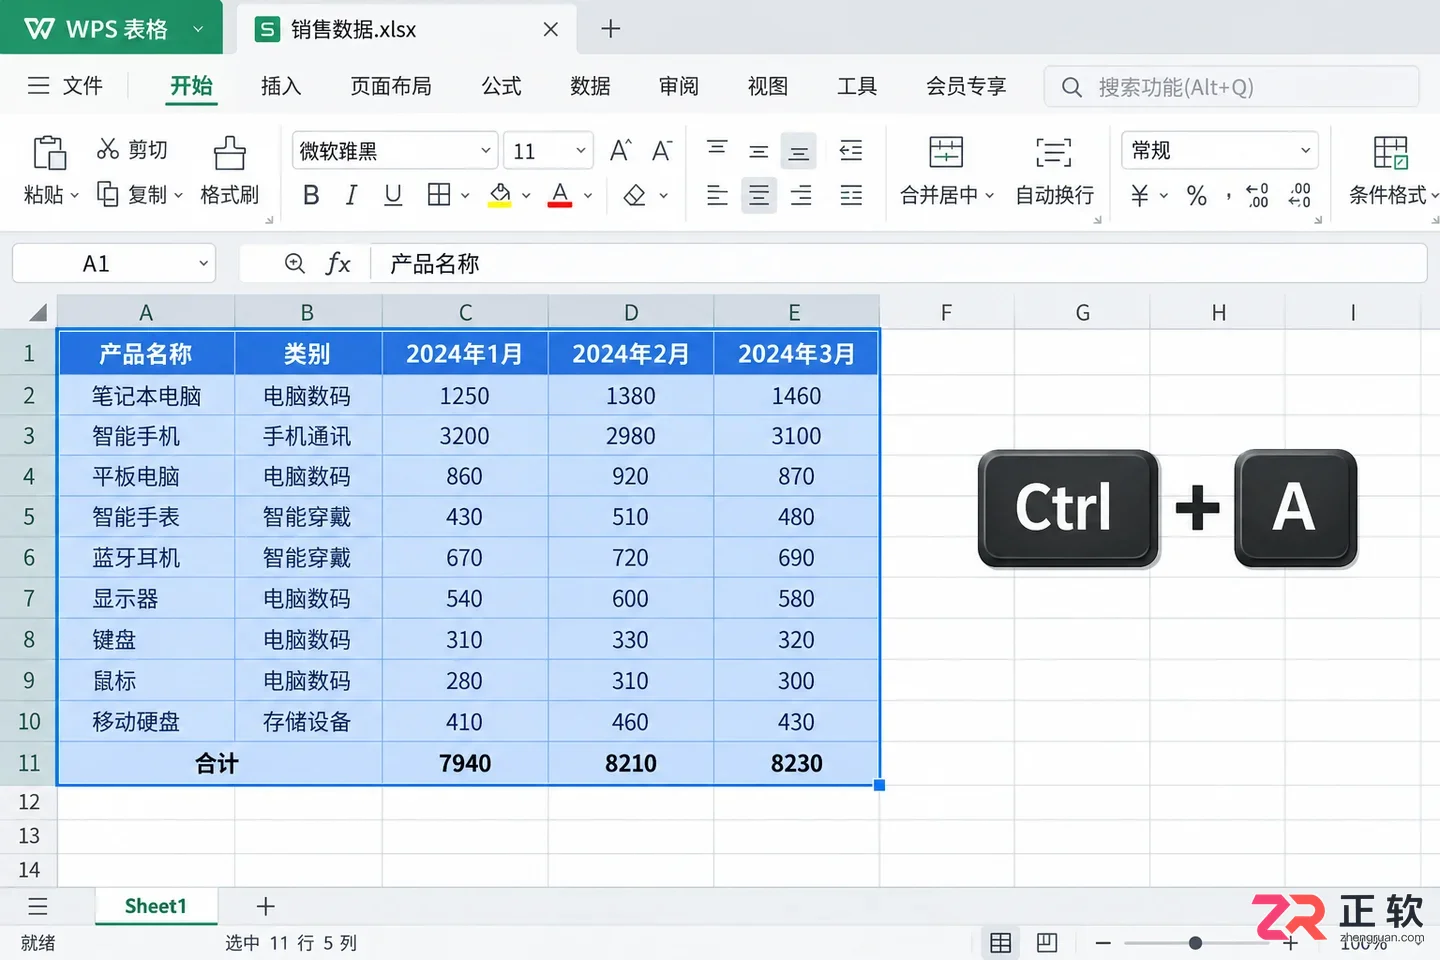
Task: Expand the currency ¥ format dropdown arrow
Action: [1164, 196]
